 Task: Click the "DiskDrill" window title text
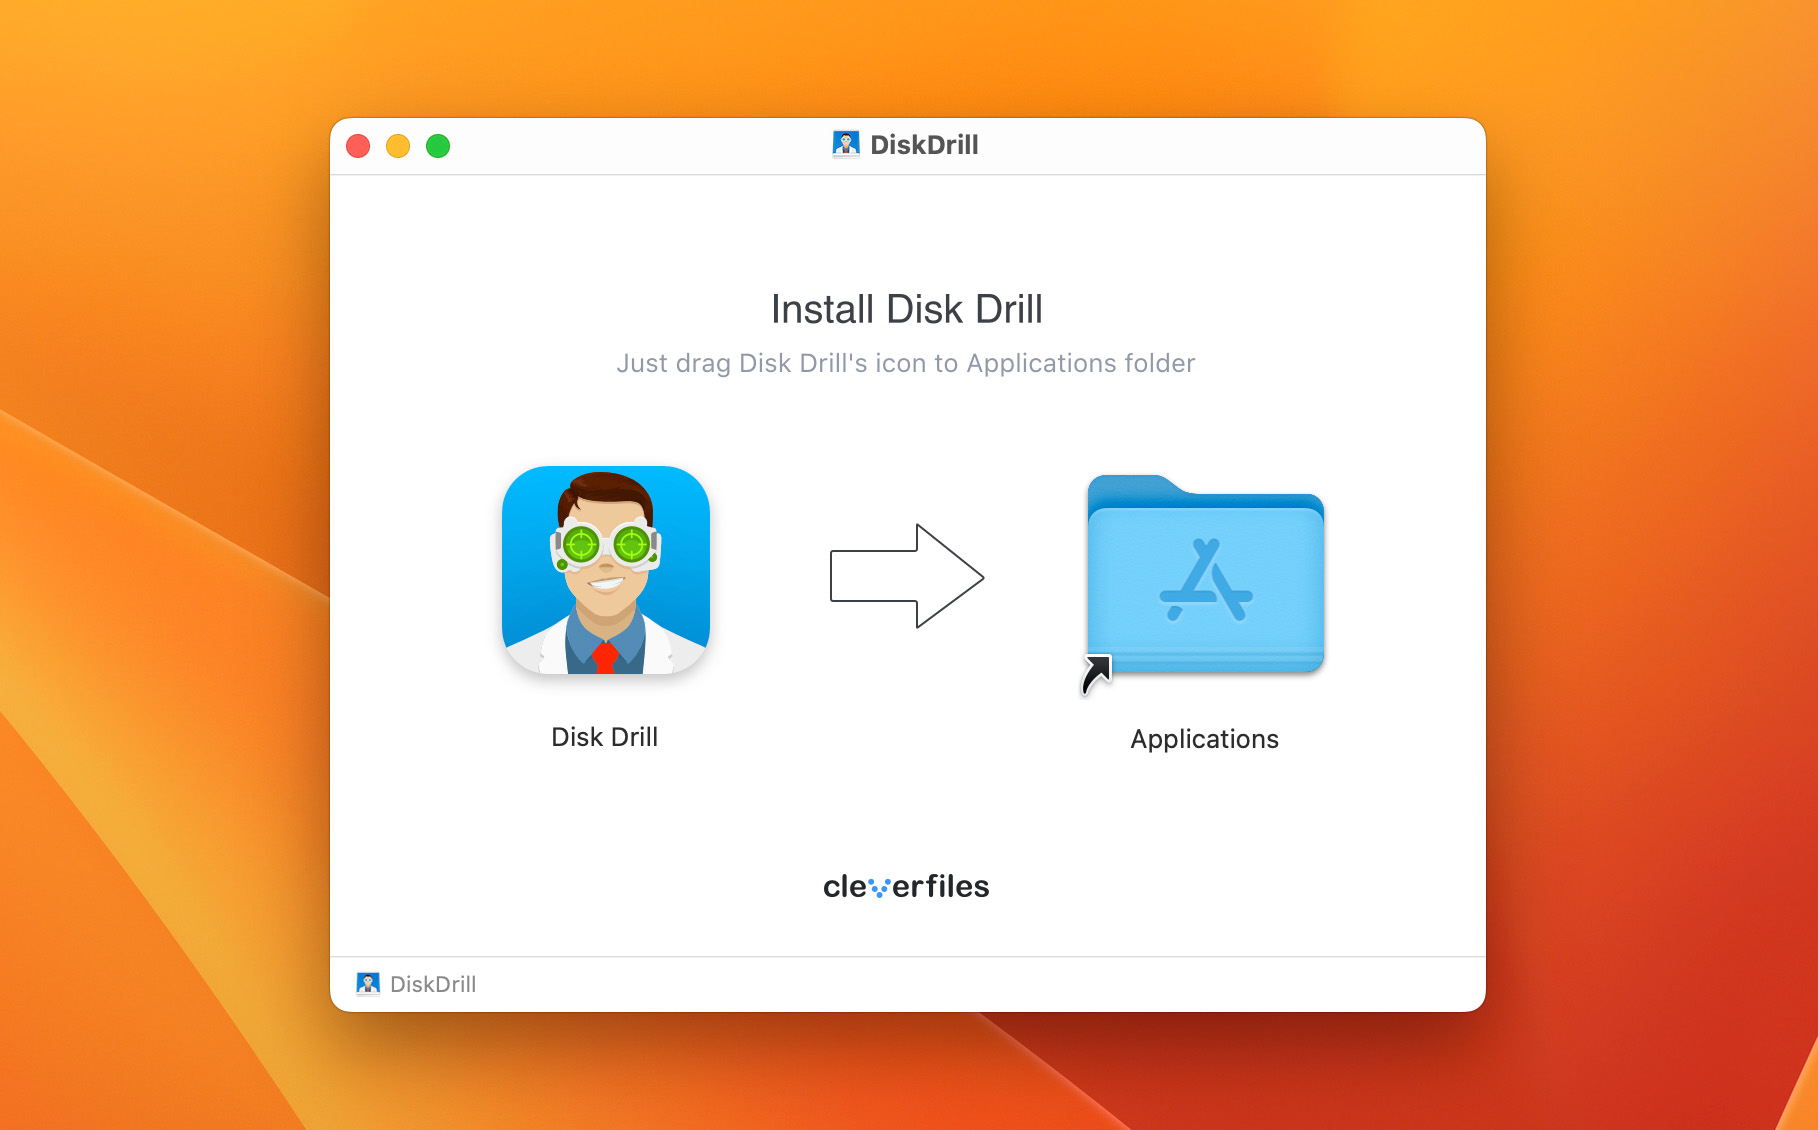click(924, 145)
